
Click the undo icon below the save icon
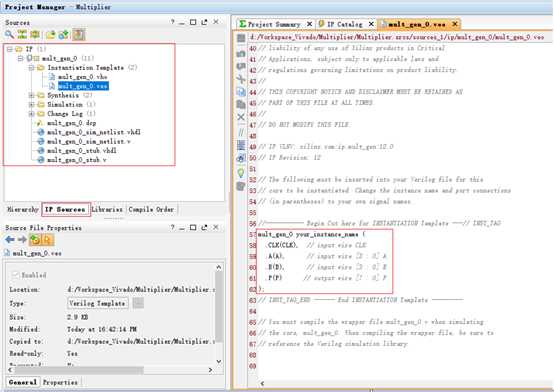(241, 53)
